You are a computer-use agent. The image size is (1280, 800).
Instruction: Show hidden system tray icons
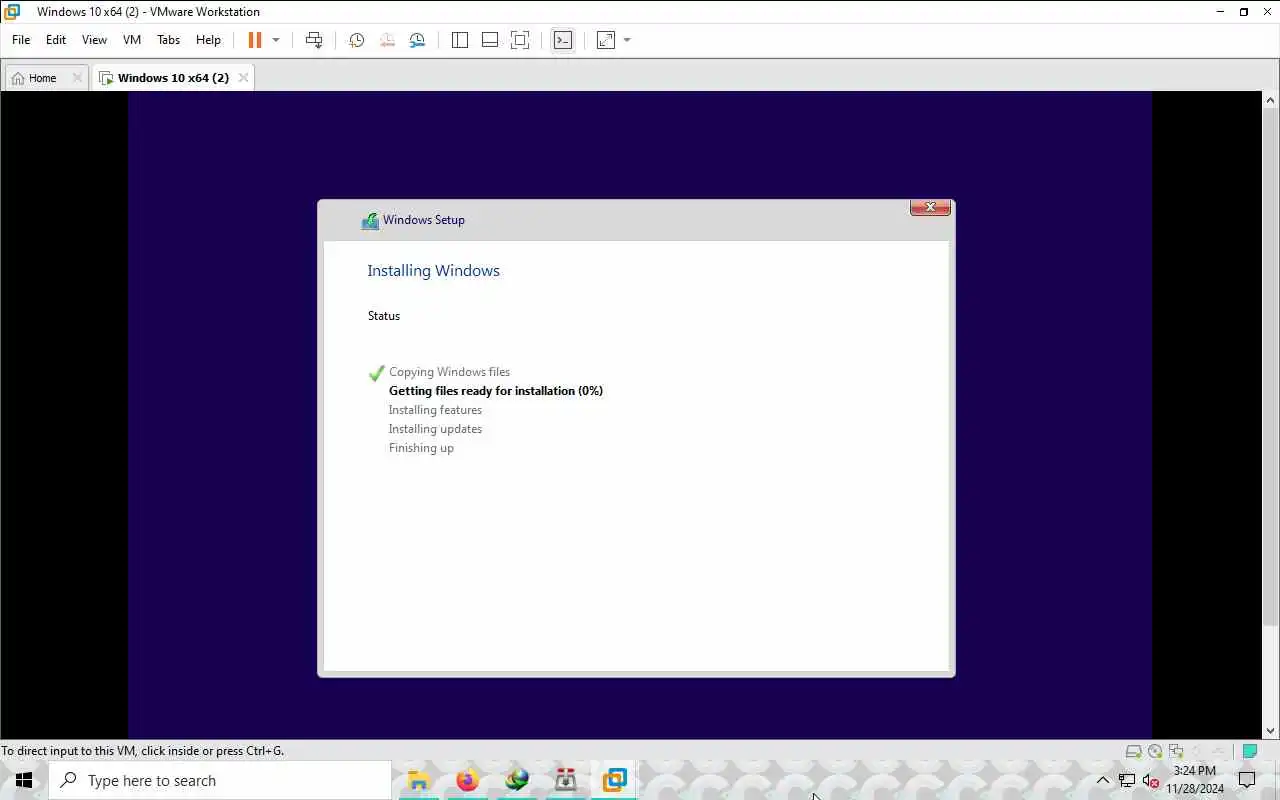coord(1103,780)
